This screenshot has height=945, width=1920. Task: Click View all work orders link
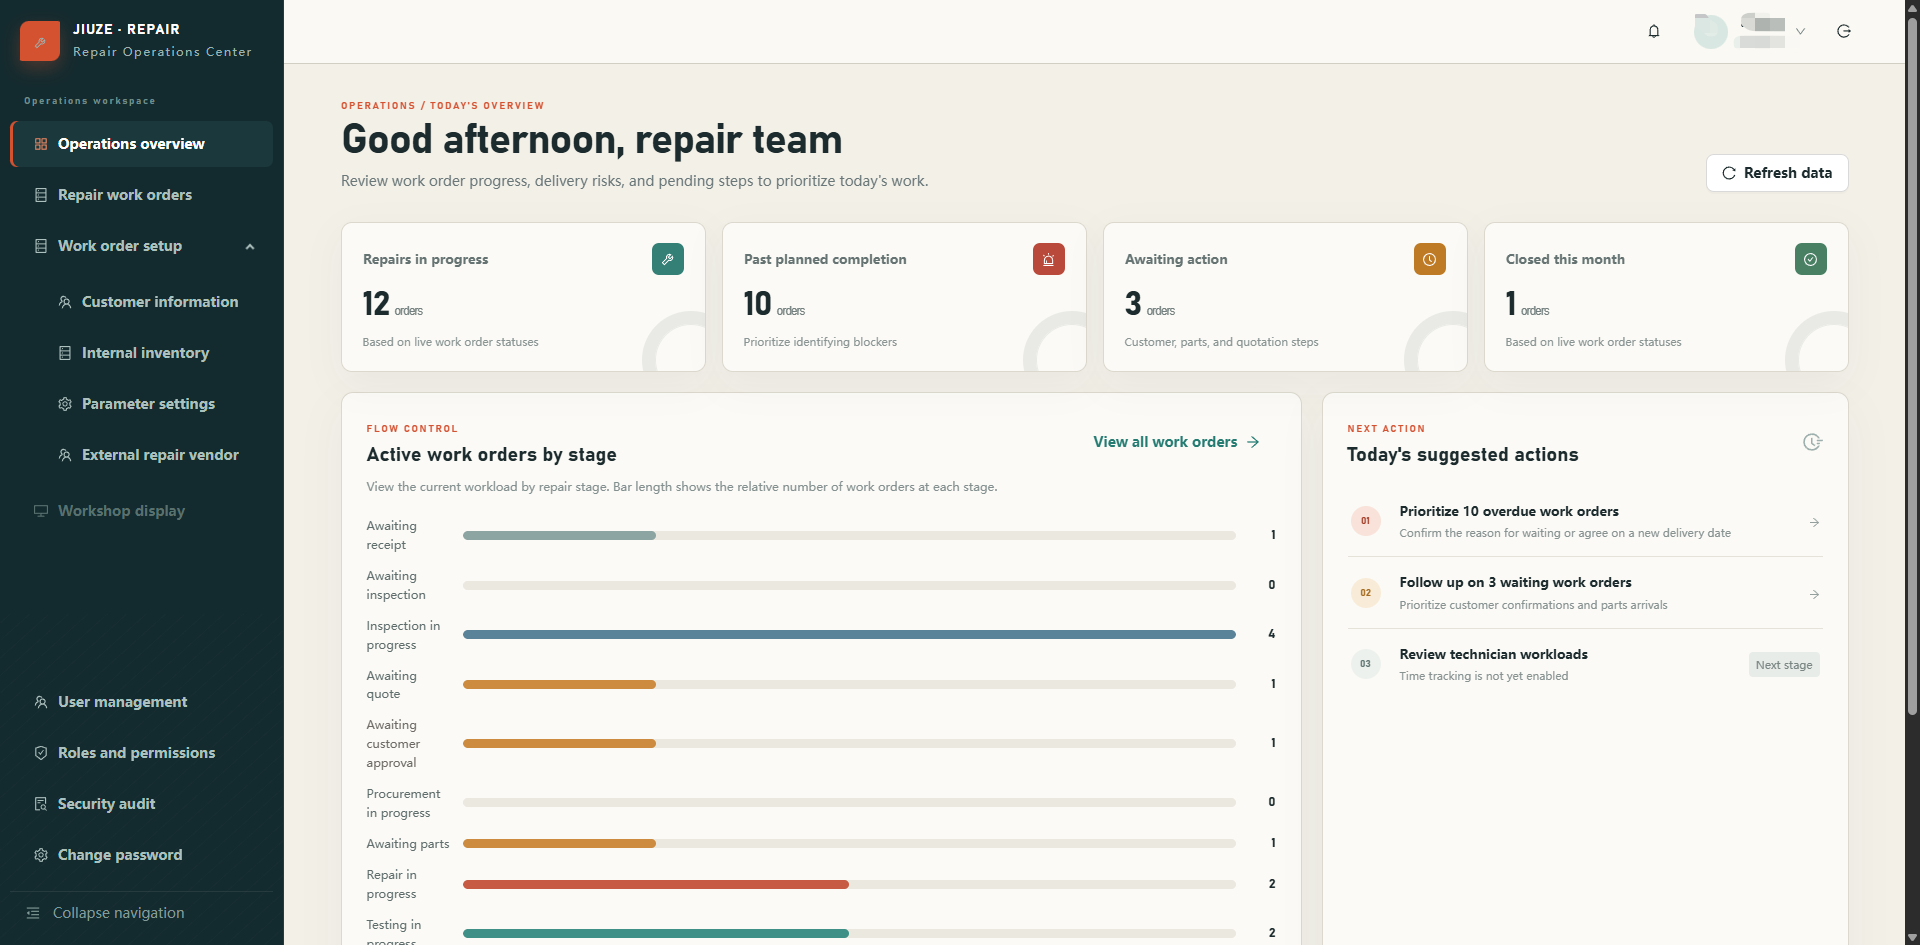coord(1176,442)
